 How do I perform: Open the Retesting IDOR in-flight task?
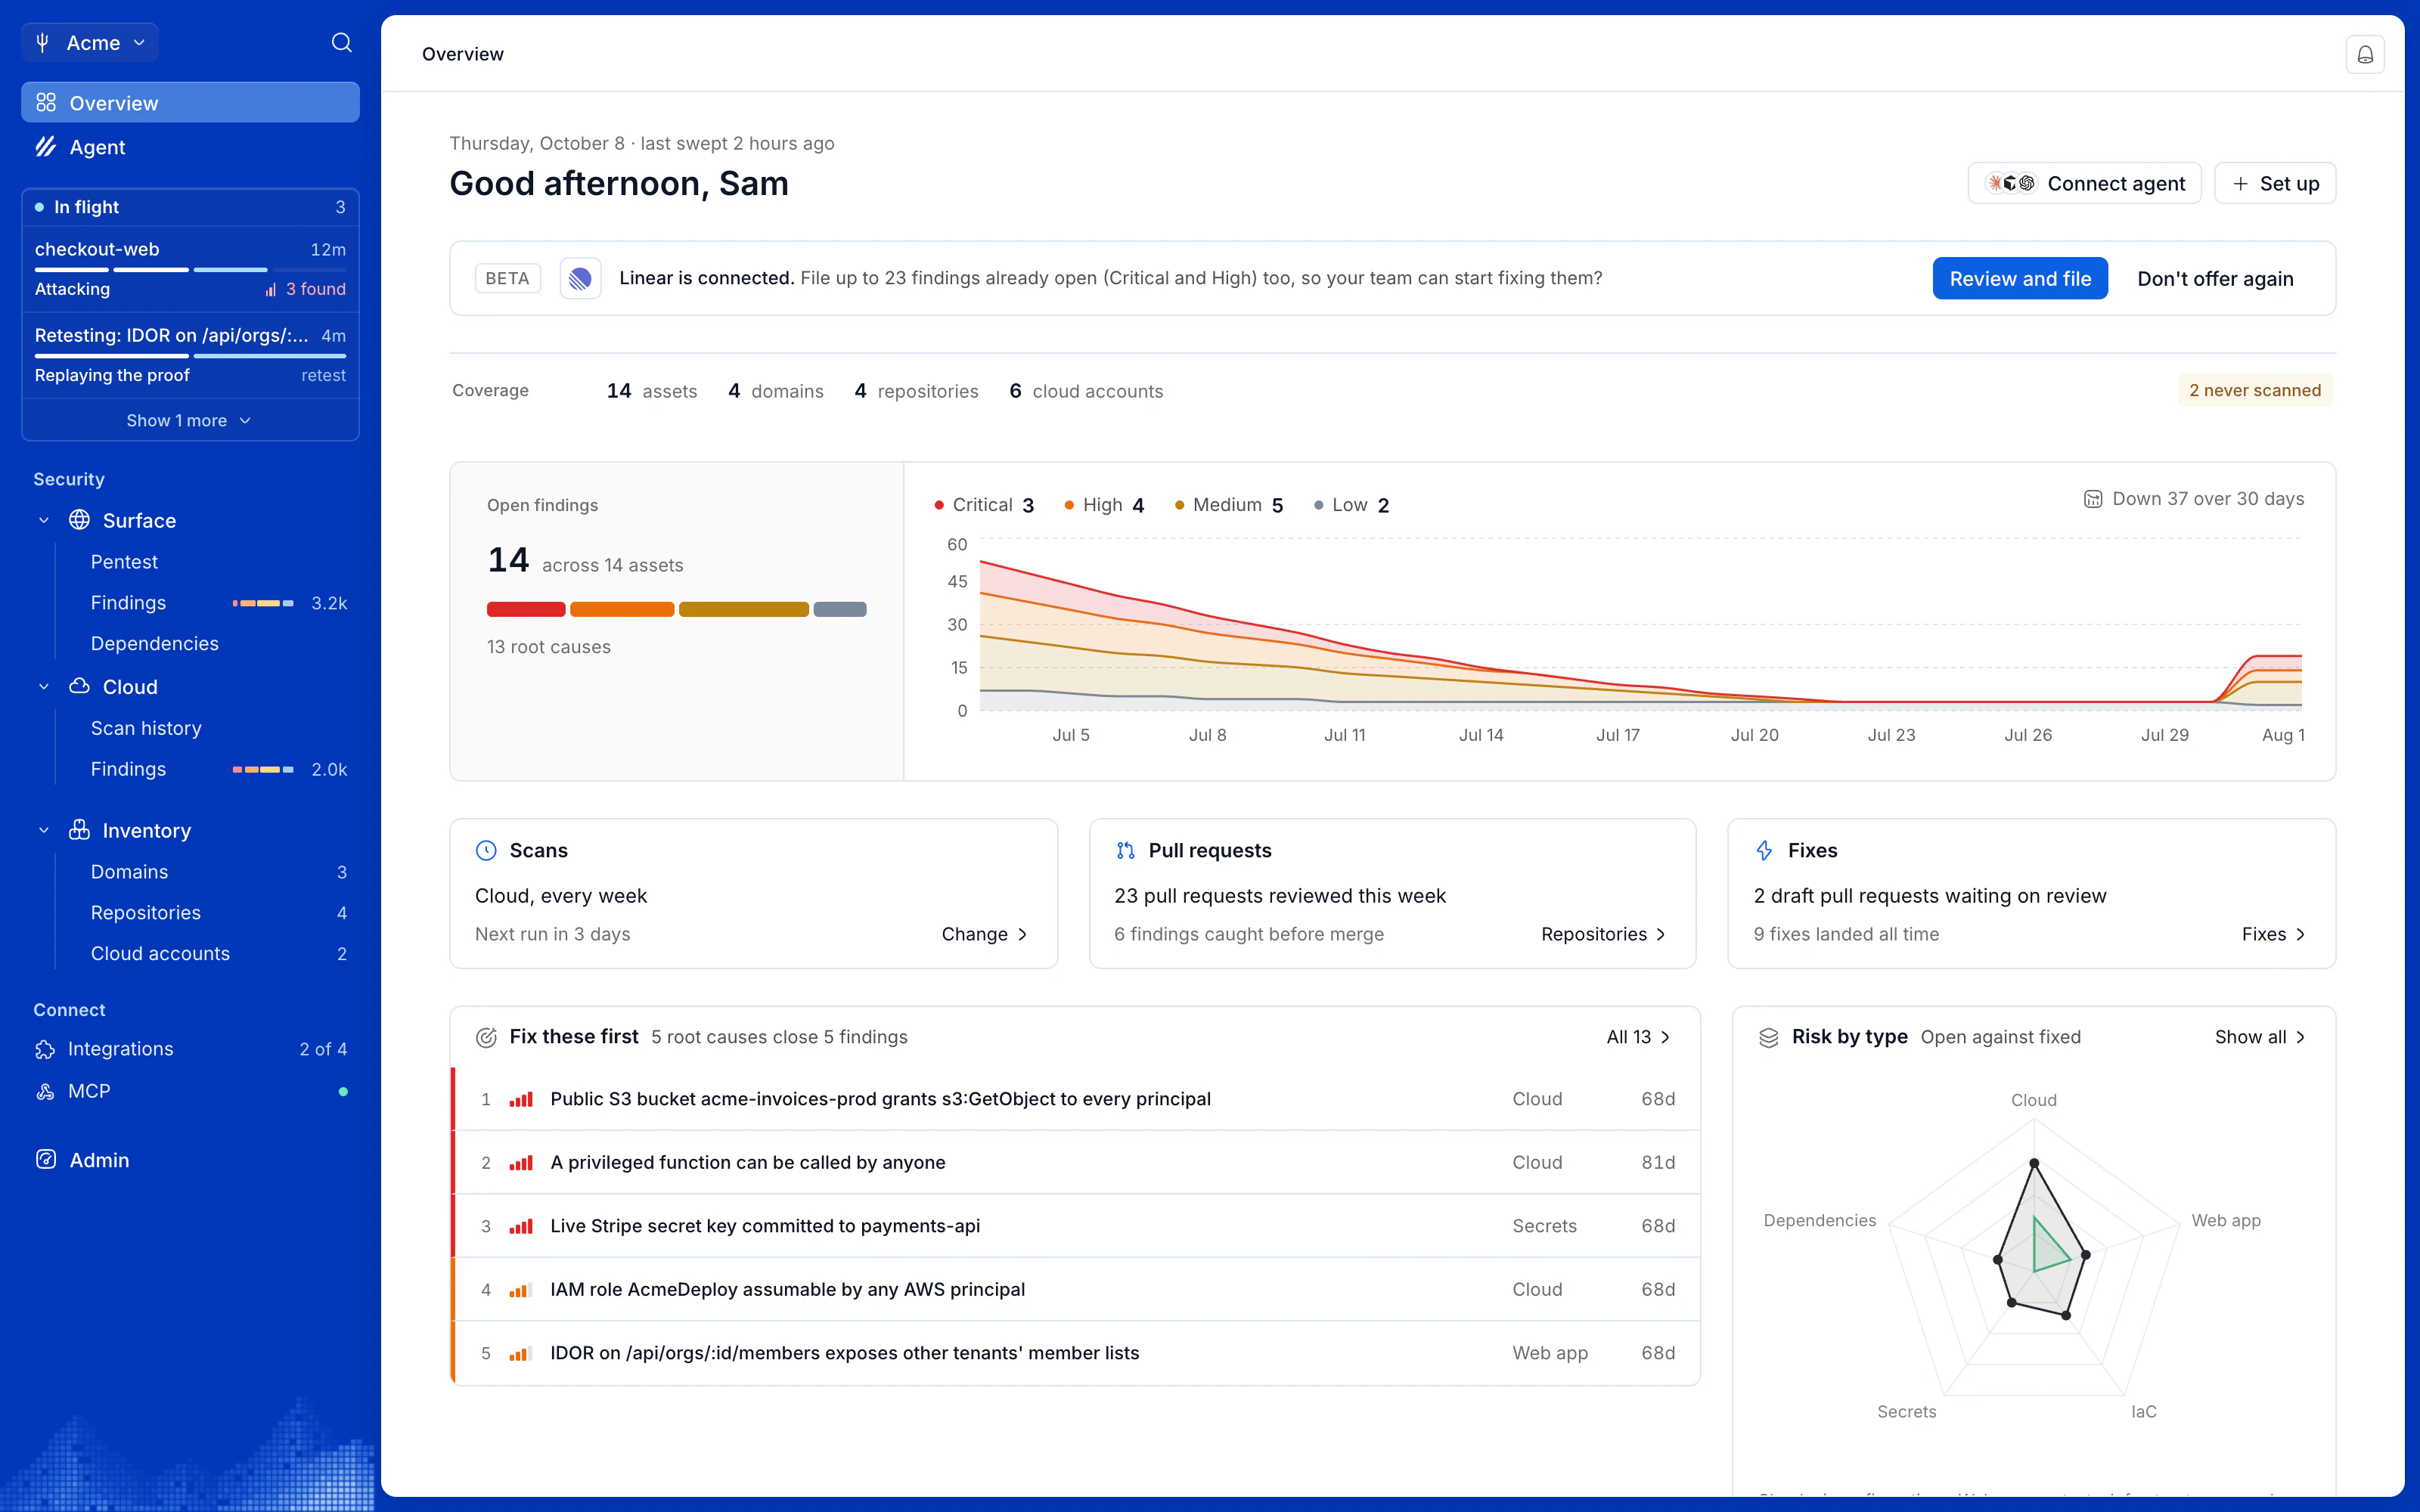(190, 355)
